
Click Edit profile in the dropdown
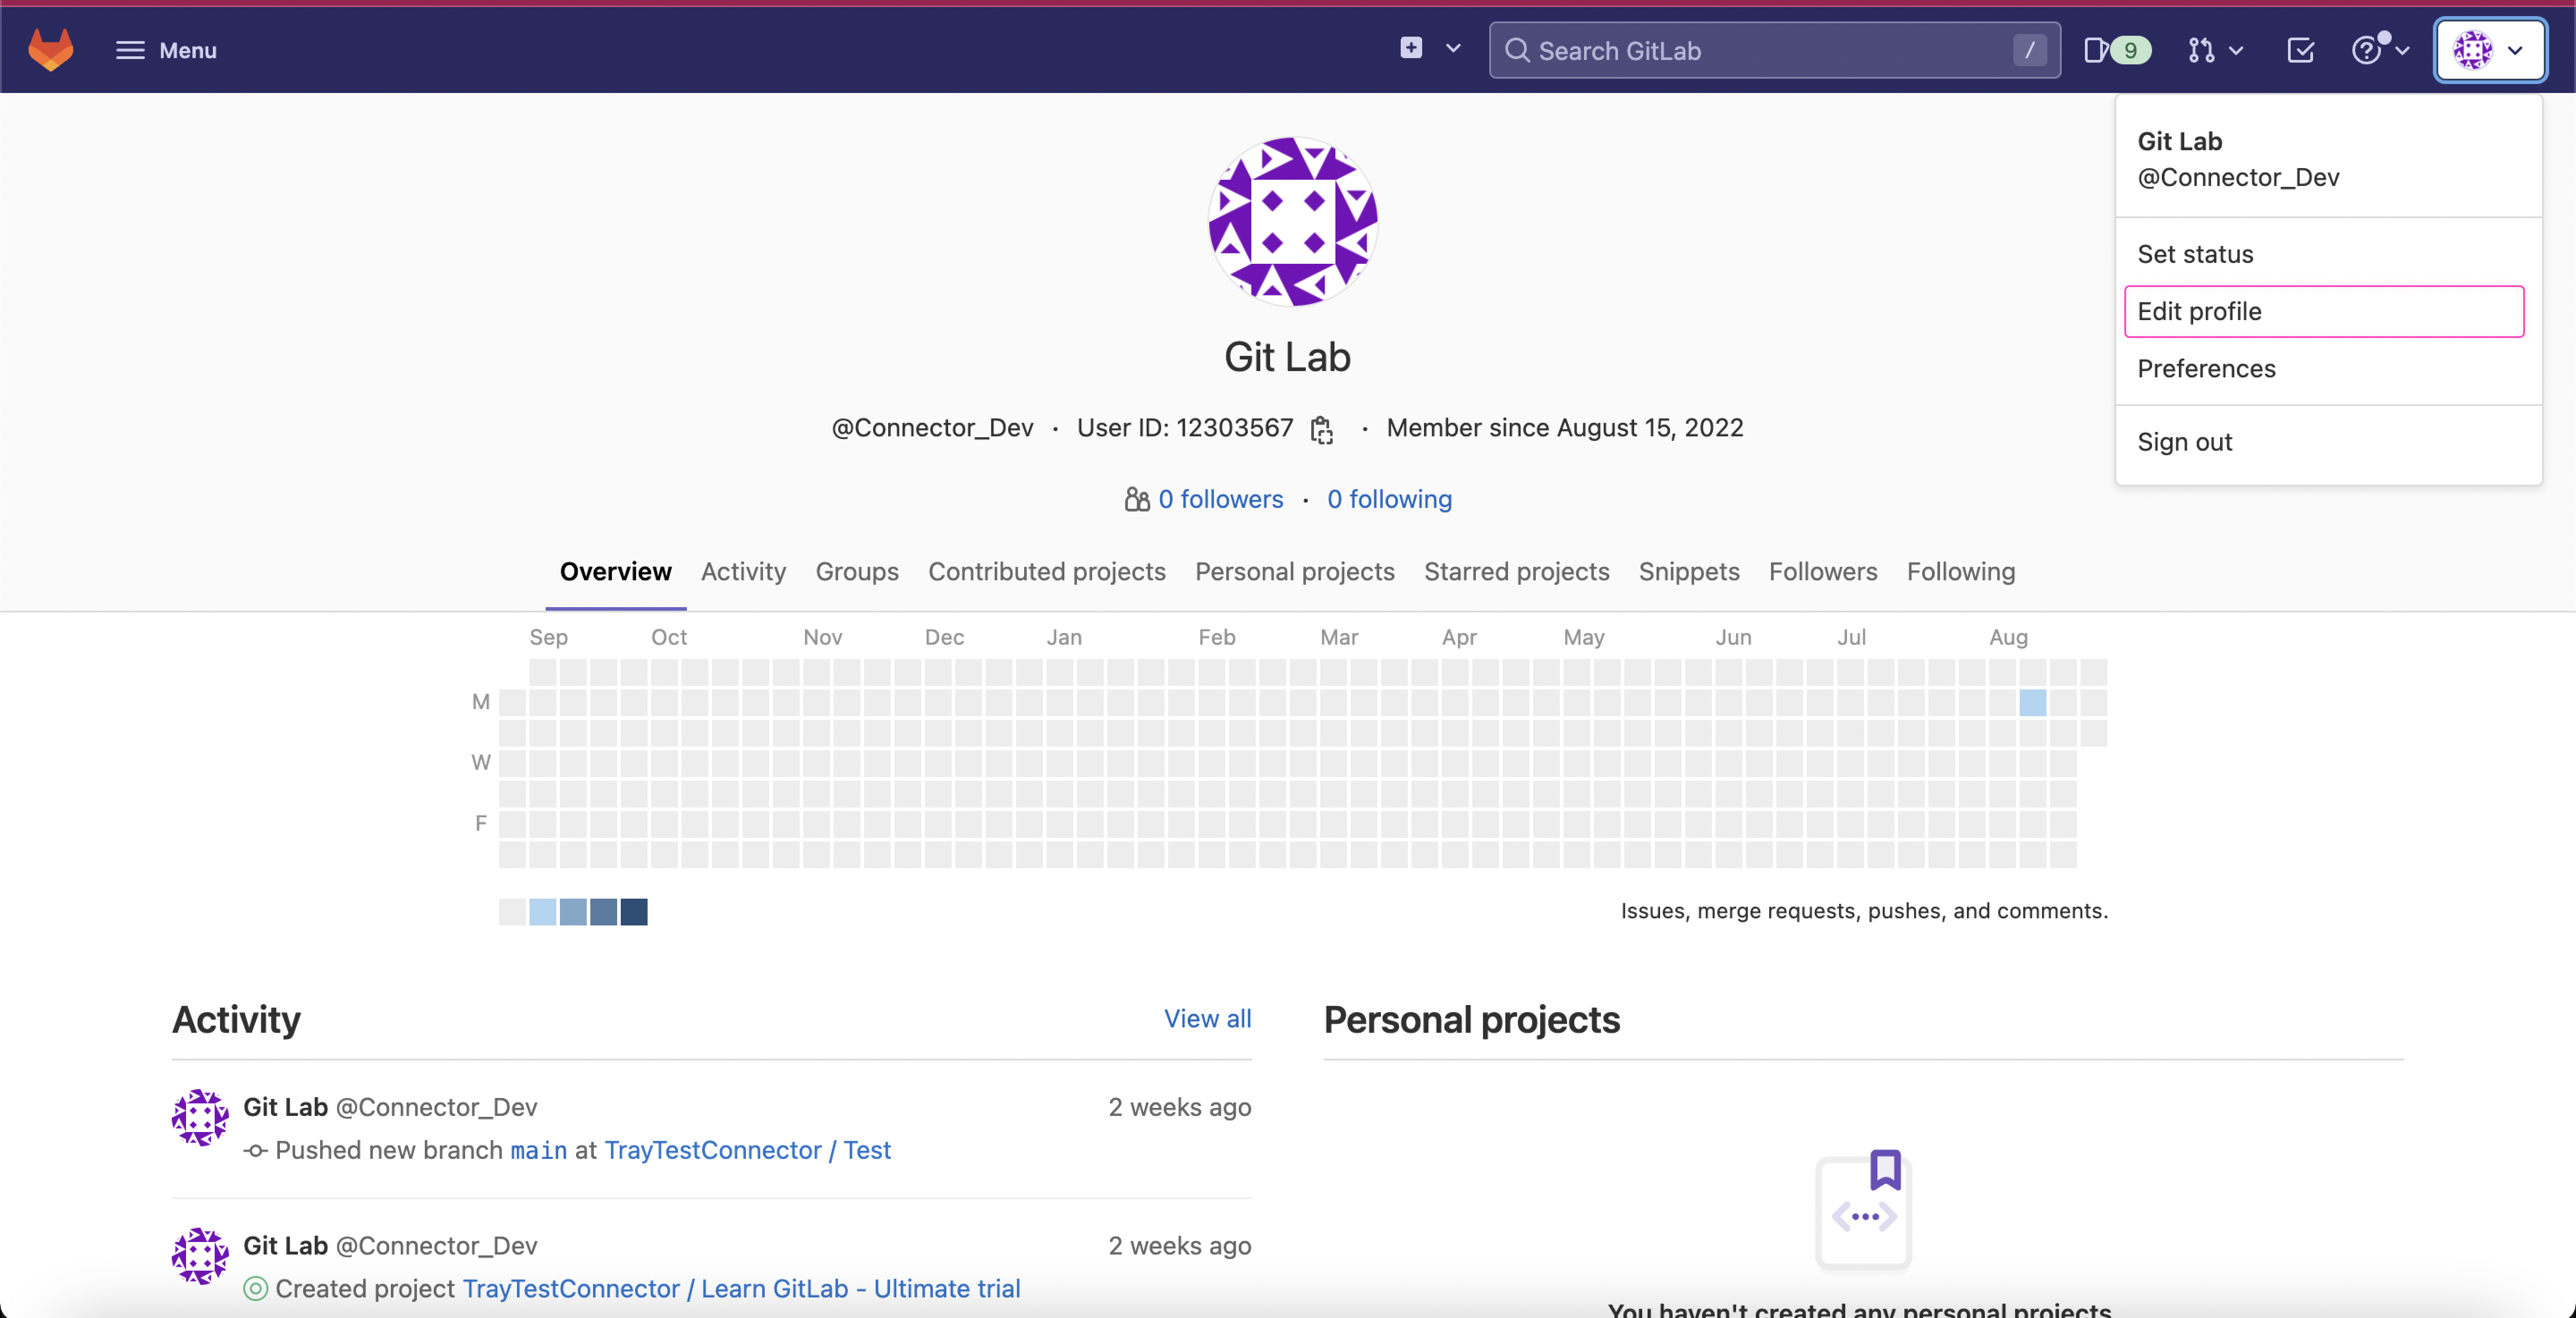click(x=2199, y=311)
